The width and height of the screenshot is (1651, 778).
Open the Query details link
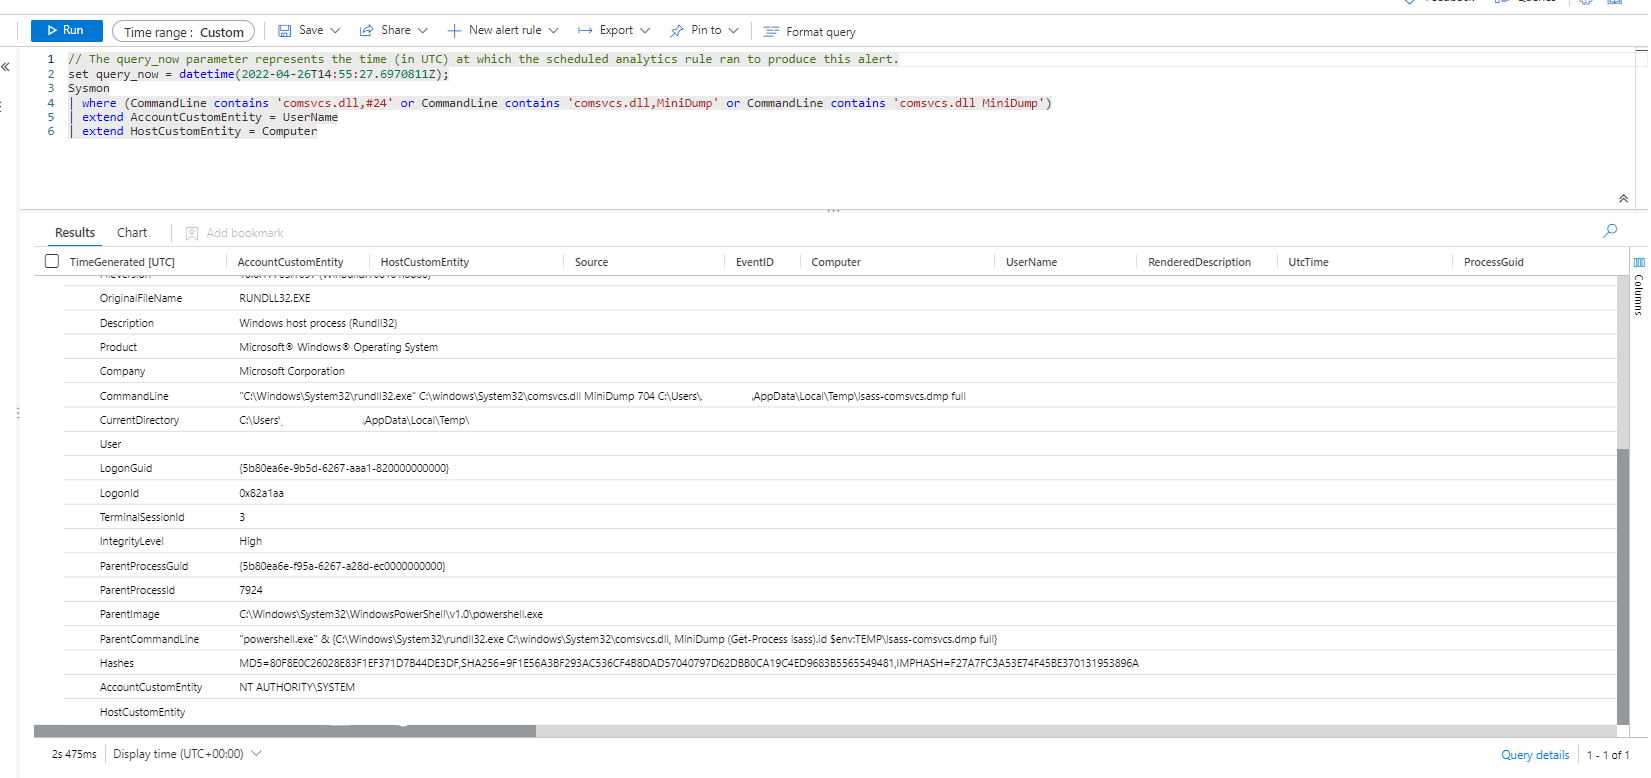click(x=1535, y=755)
